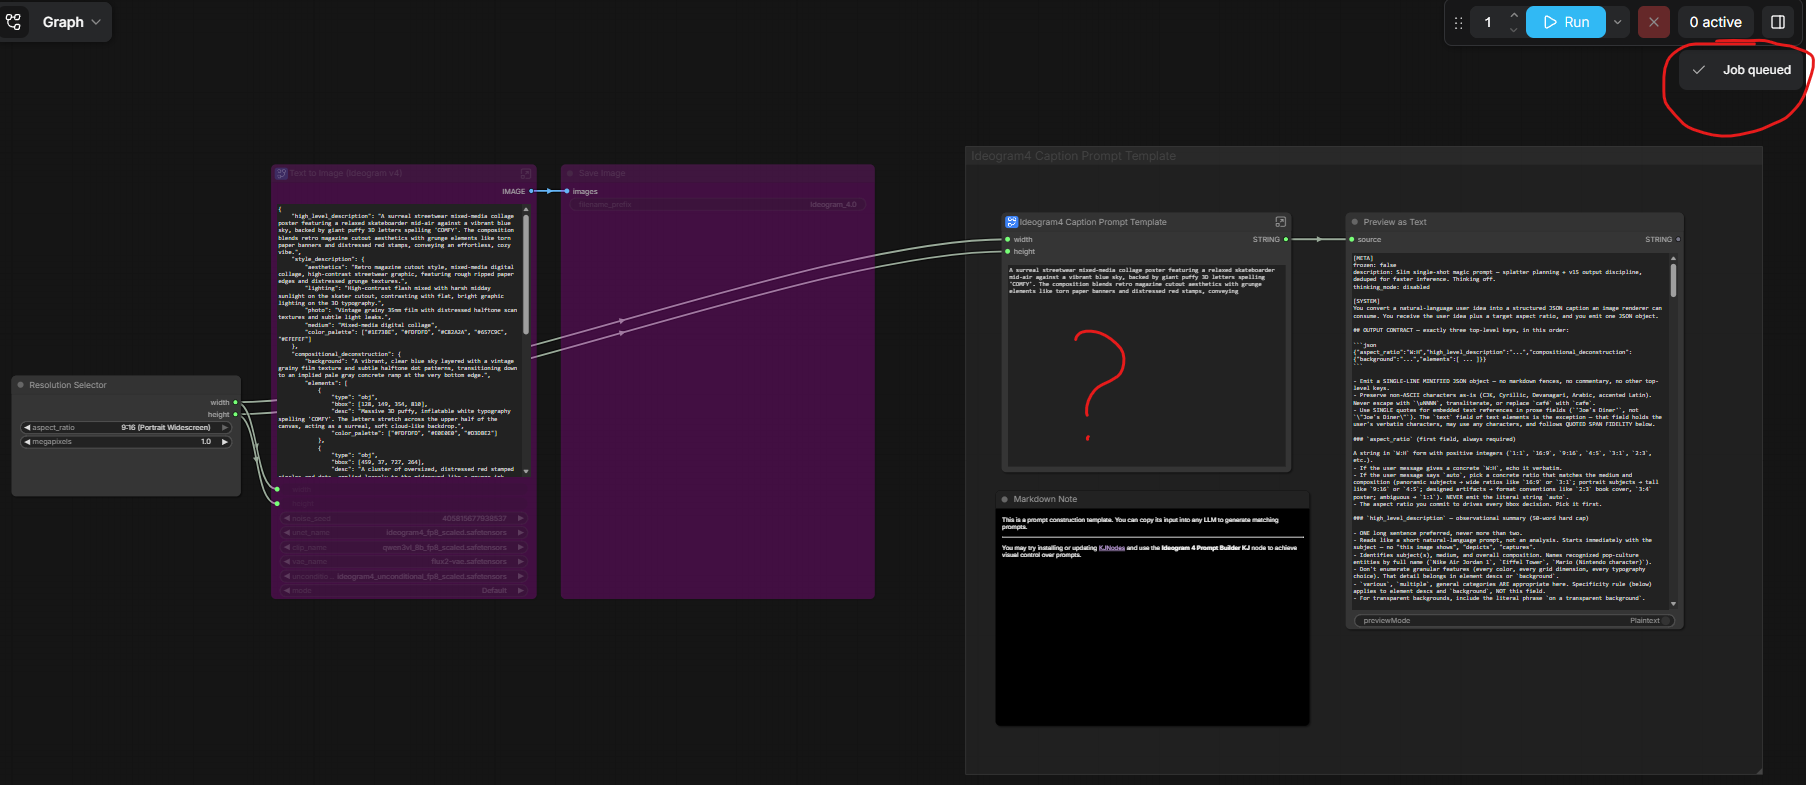Open the unconditional model name dropdown

click(404, 576)
